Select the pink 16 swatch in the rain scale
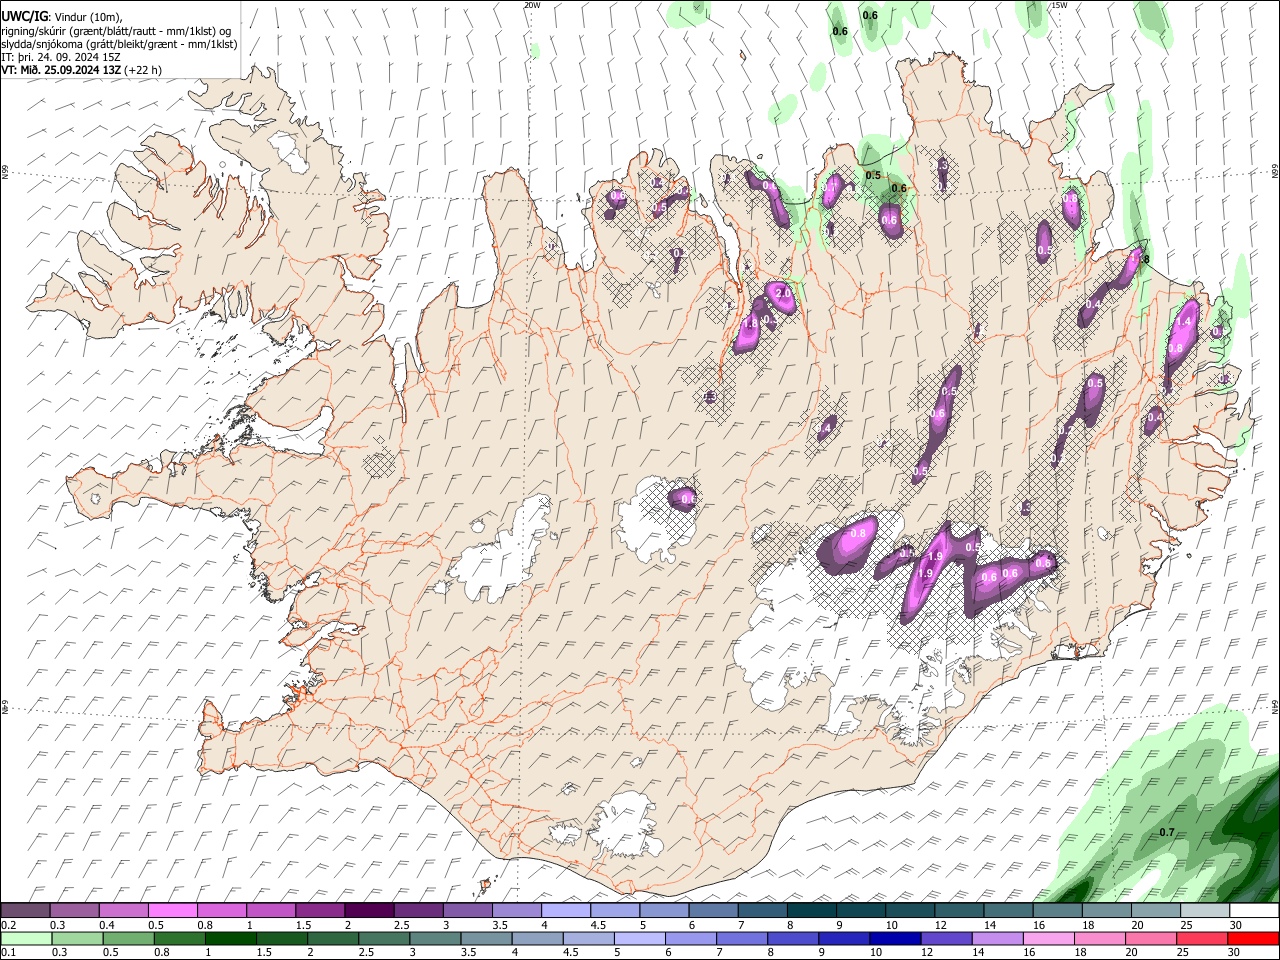The image size is (1280, 960). pos(1048,939)
